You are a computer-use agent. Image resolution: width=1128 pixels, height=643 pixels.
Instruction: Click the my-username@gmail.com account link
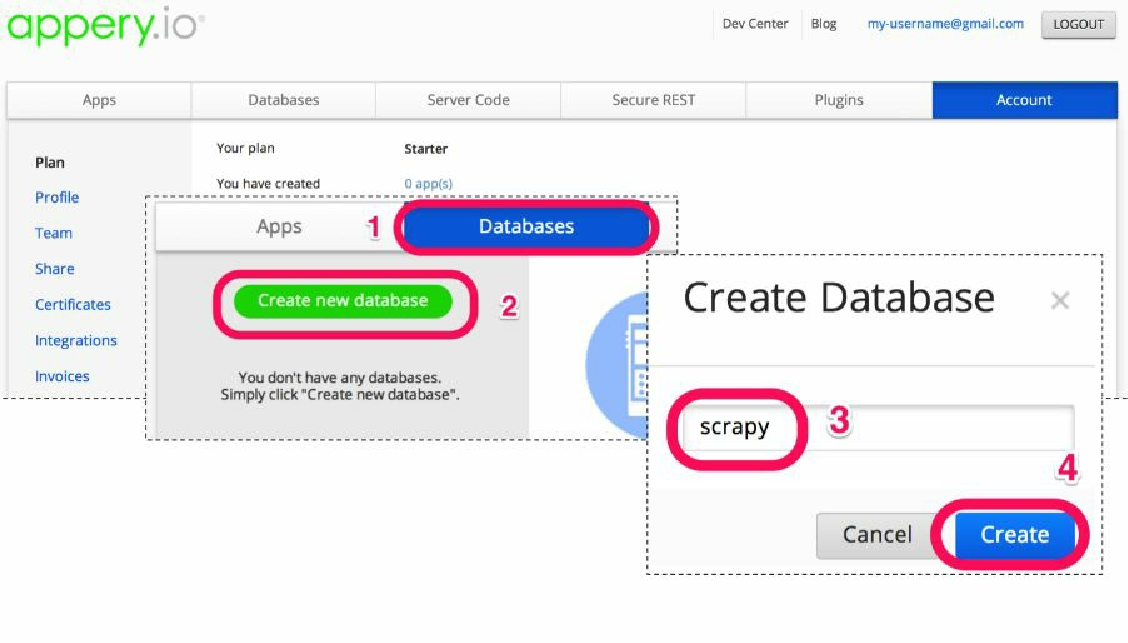click(x=945, y=24)
